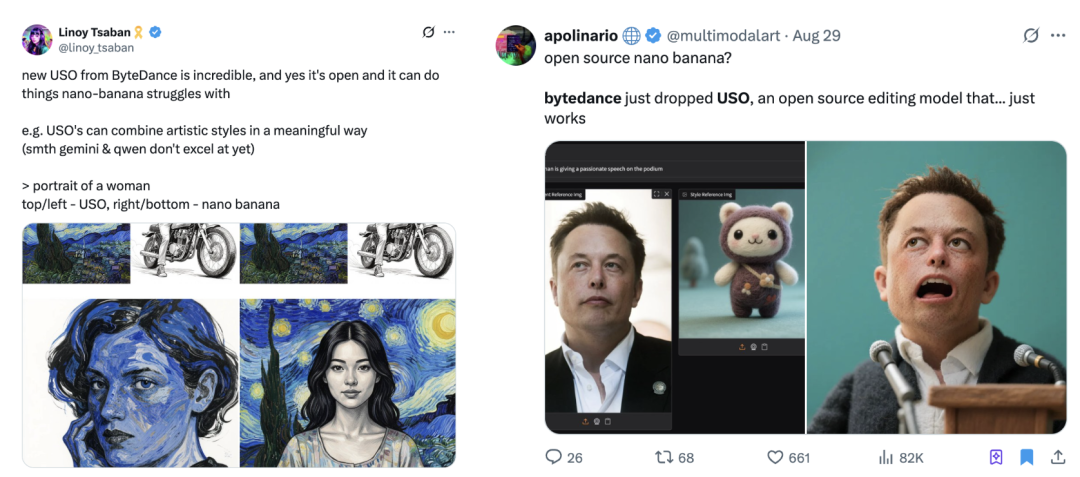The height and width of the screenshot is (477, 1080).
Task: Click the purple star bookmark-folder icon
Action: 996,457
